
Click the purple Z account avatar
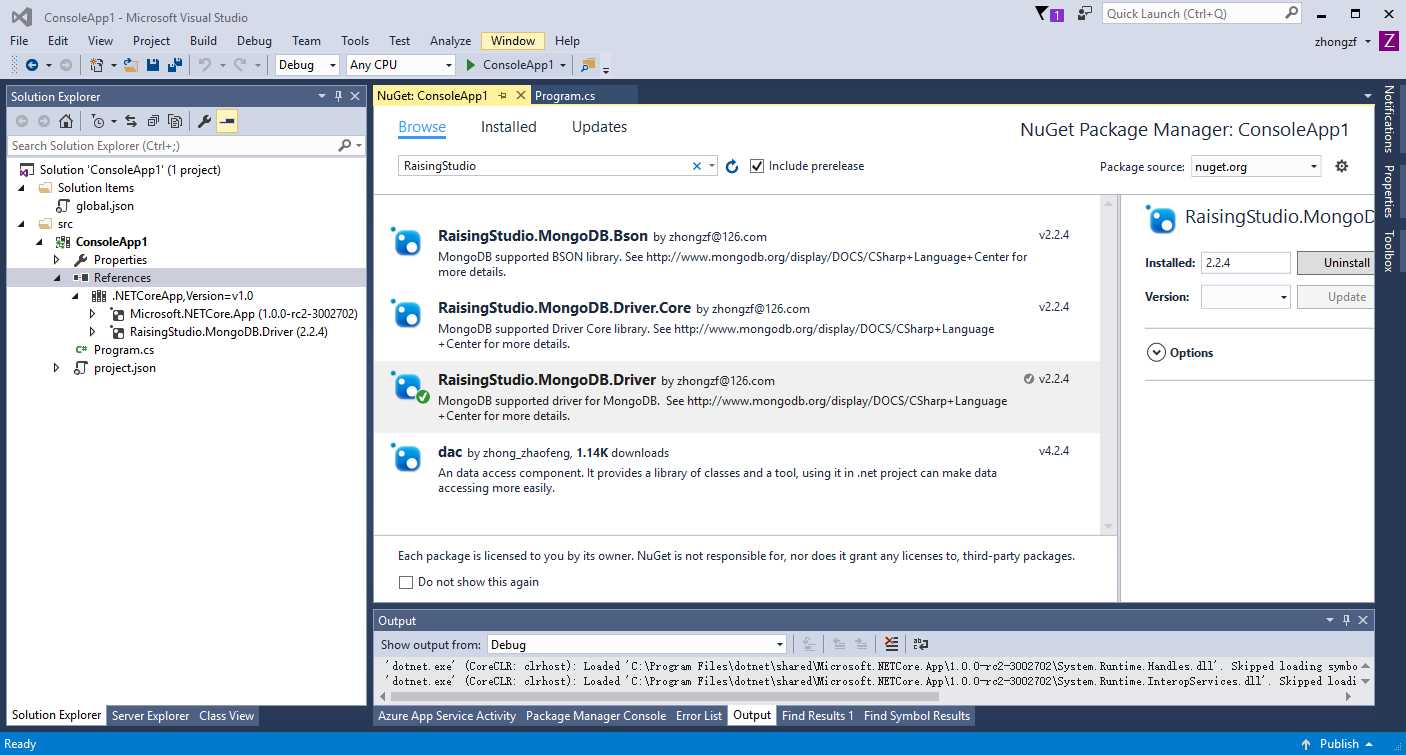pyautogui.click(x=1389, y=41)
